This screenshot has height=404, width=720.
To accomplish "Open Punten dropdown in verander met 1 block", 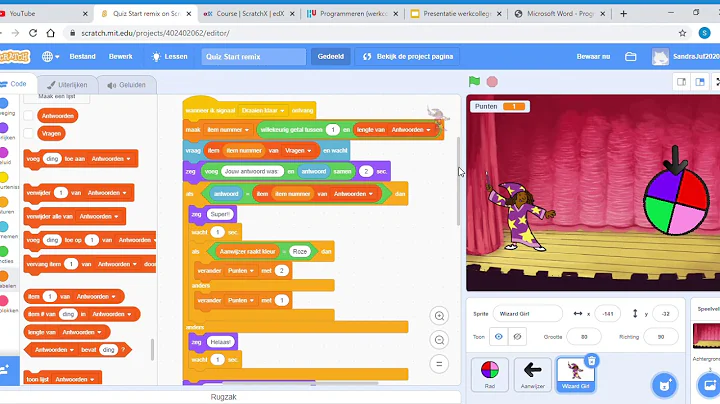I will (241, 300).
